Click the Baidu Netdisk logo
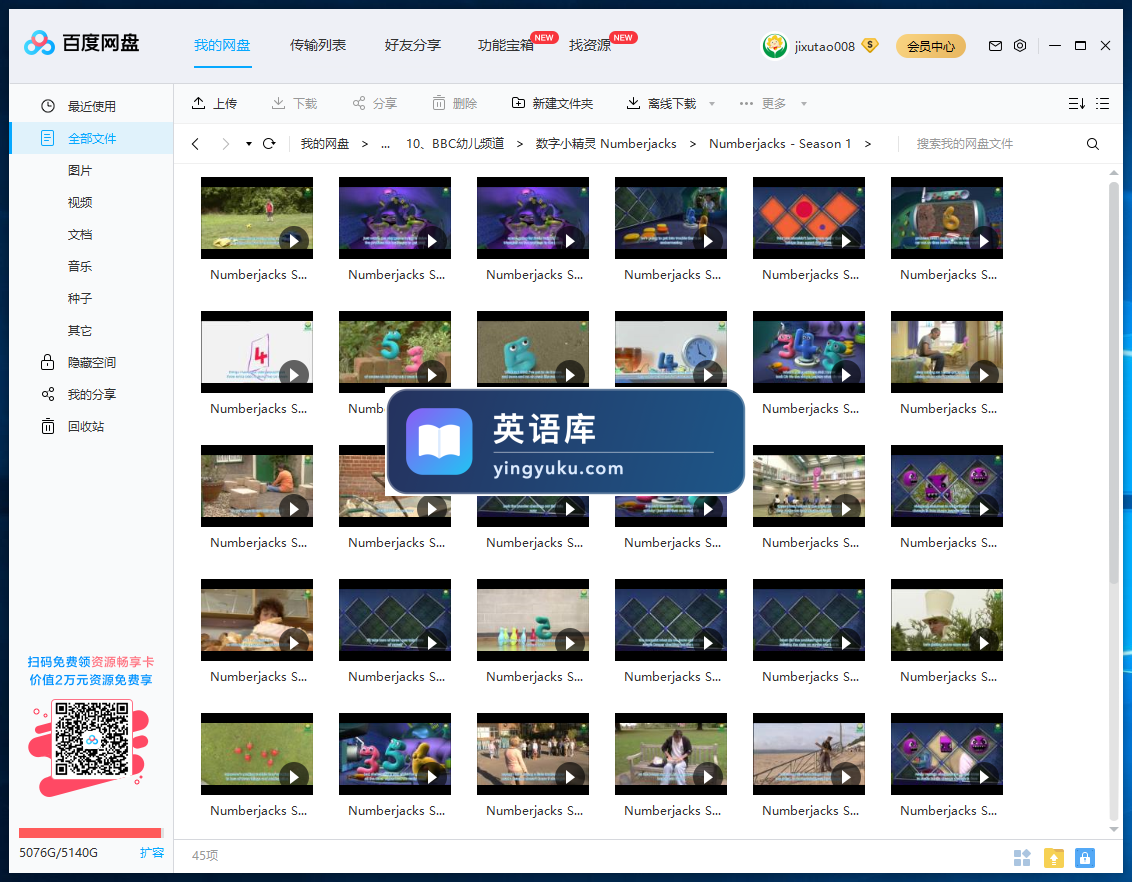1132x882 pixels. (x=82, y=43)
